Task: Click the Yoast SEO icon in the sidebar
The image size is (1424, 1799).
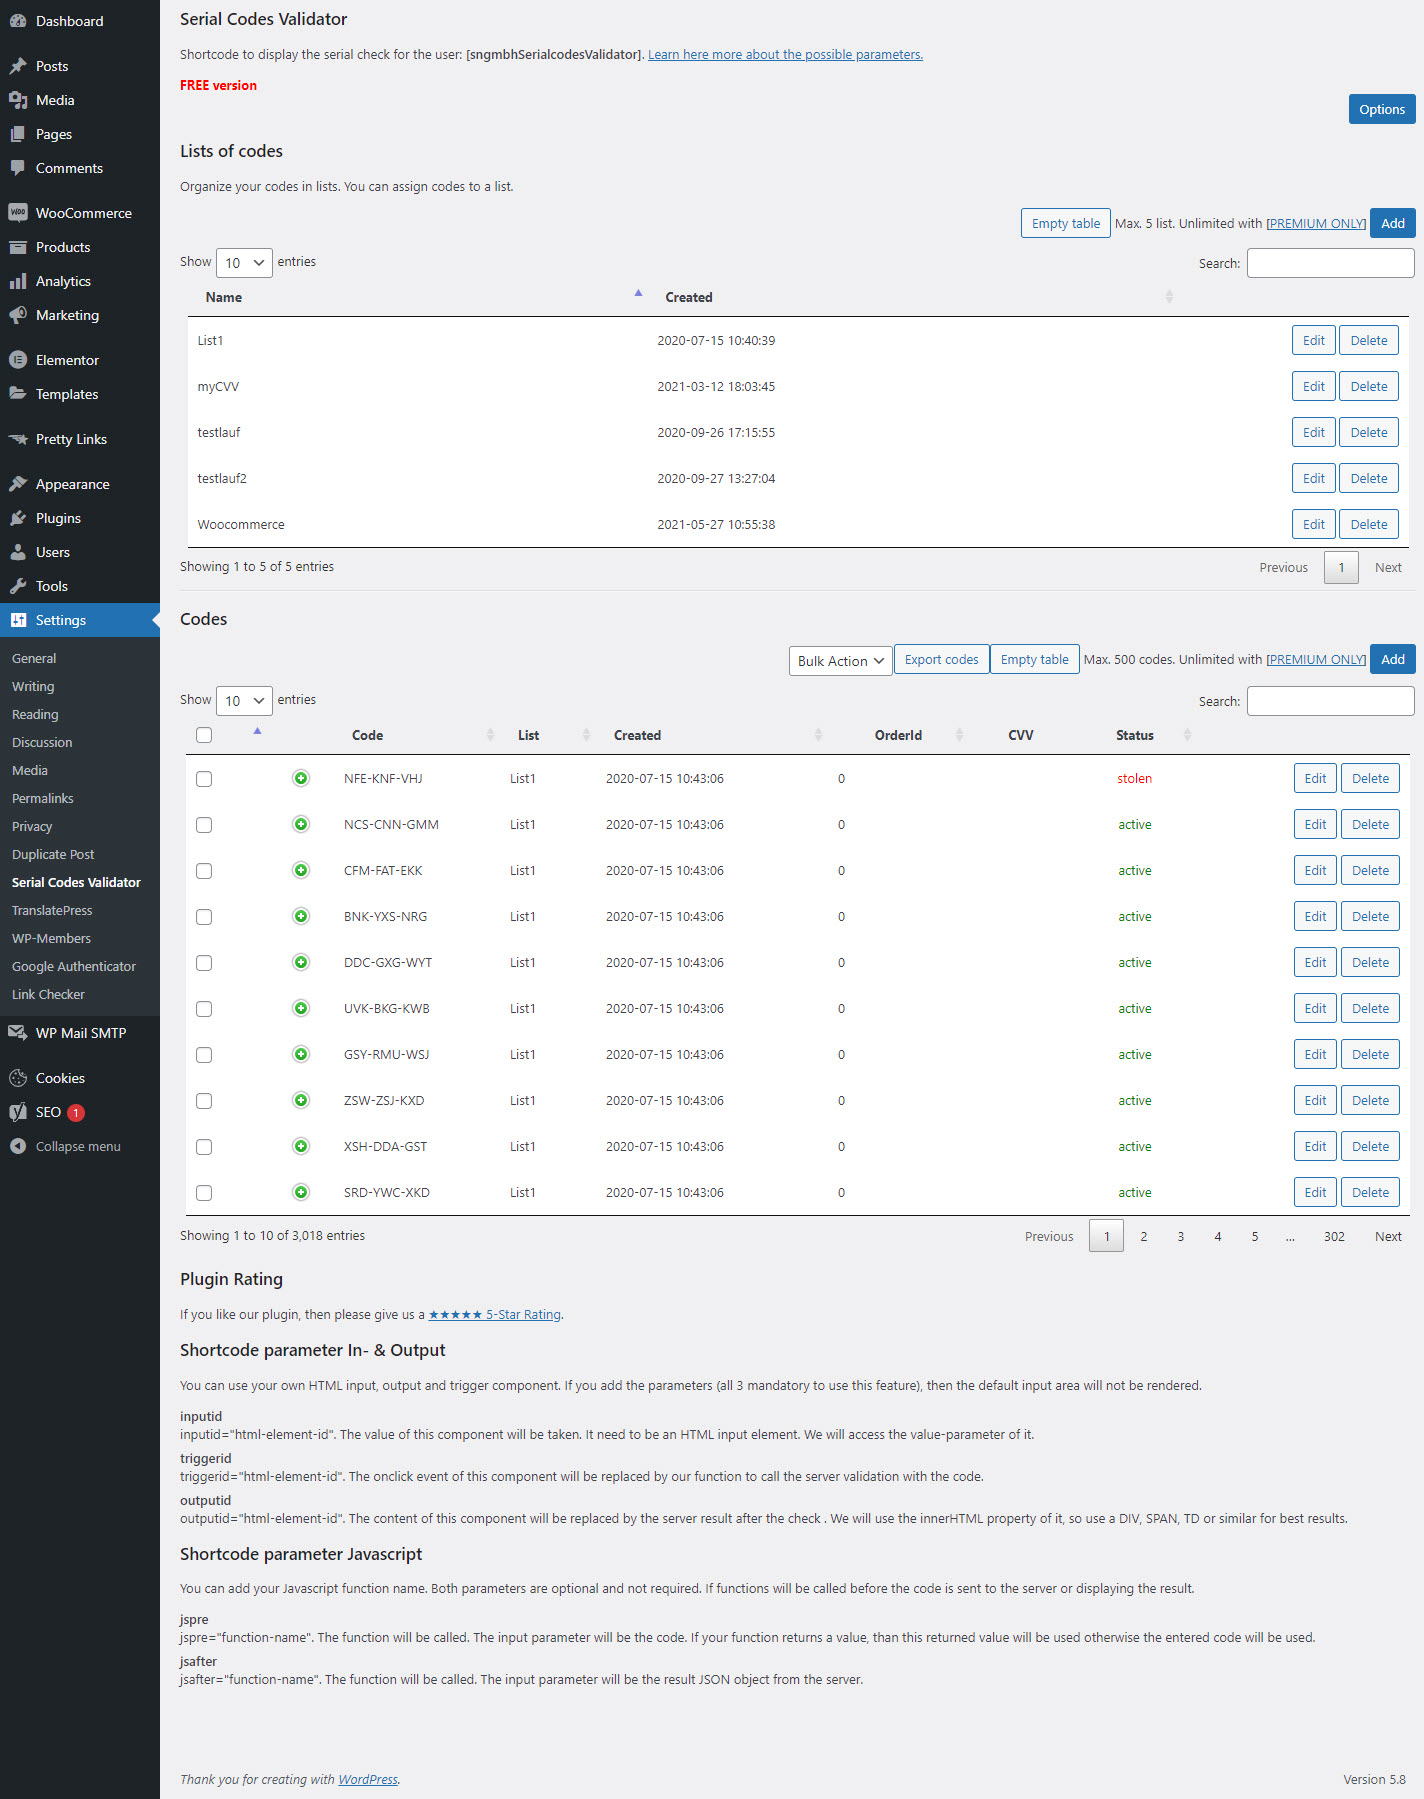Action: click(x=18, y=1112)
